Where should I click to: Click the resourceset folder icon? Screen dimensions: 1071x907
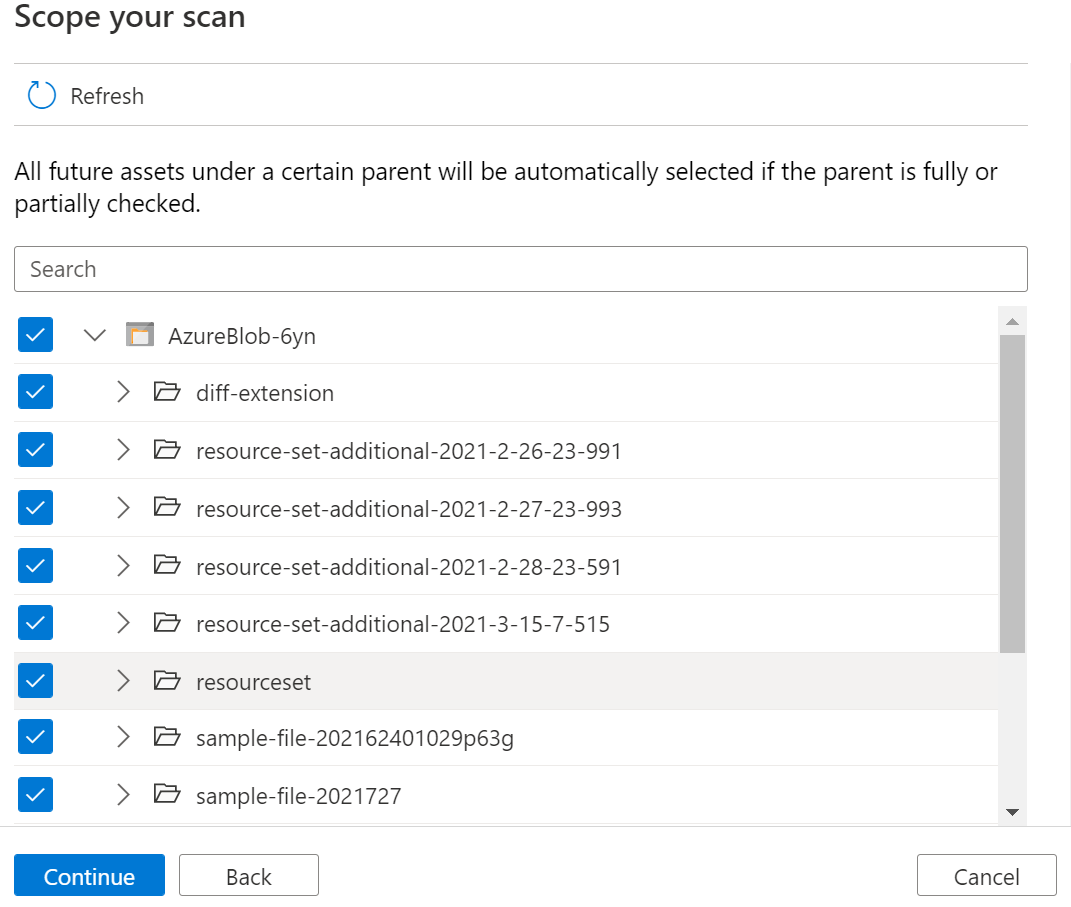(167, 681)
